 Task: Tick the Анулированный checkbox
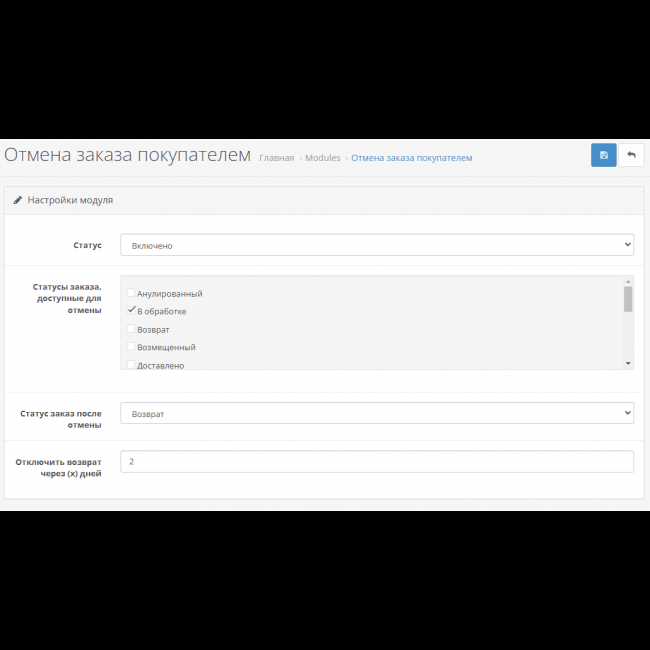click(131, 294)
